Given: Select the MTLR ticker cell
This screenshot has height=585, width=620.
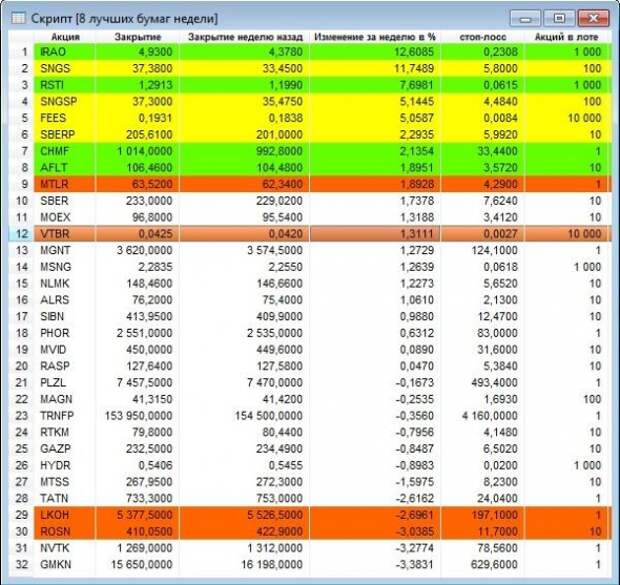Looking at the screenshot, I should coord(65,184).
